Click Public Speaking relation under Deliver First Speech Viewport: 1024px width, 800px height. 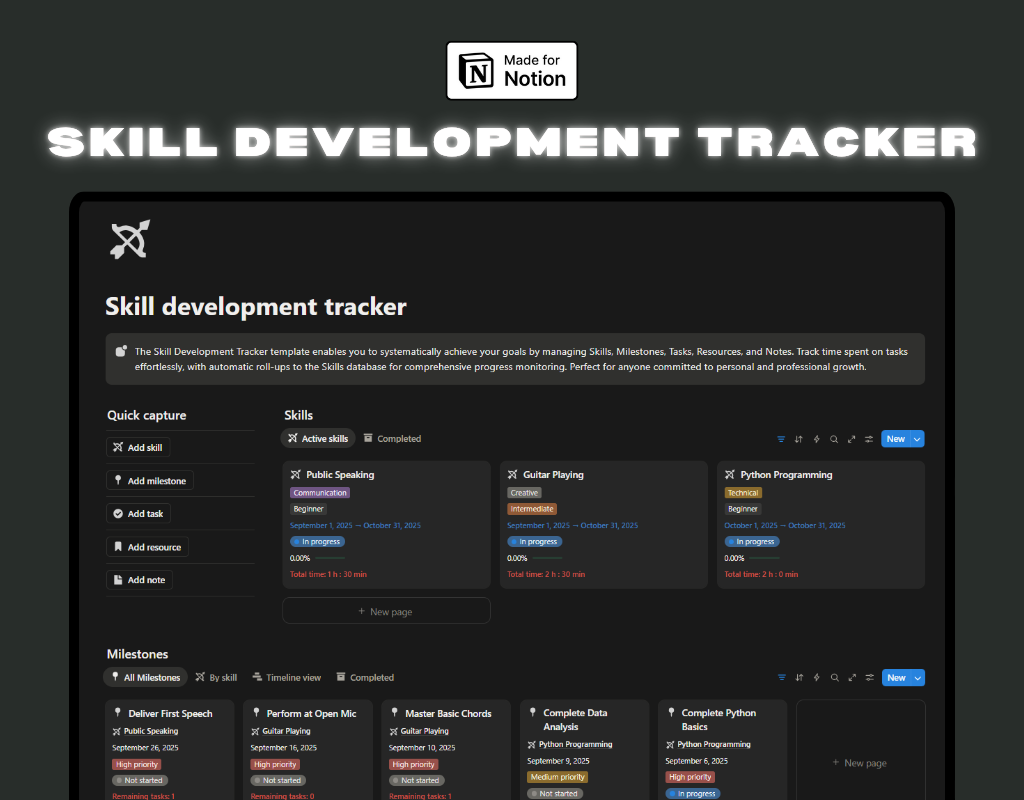(x=145, y=731)
